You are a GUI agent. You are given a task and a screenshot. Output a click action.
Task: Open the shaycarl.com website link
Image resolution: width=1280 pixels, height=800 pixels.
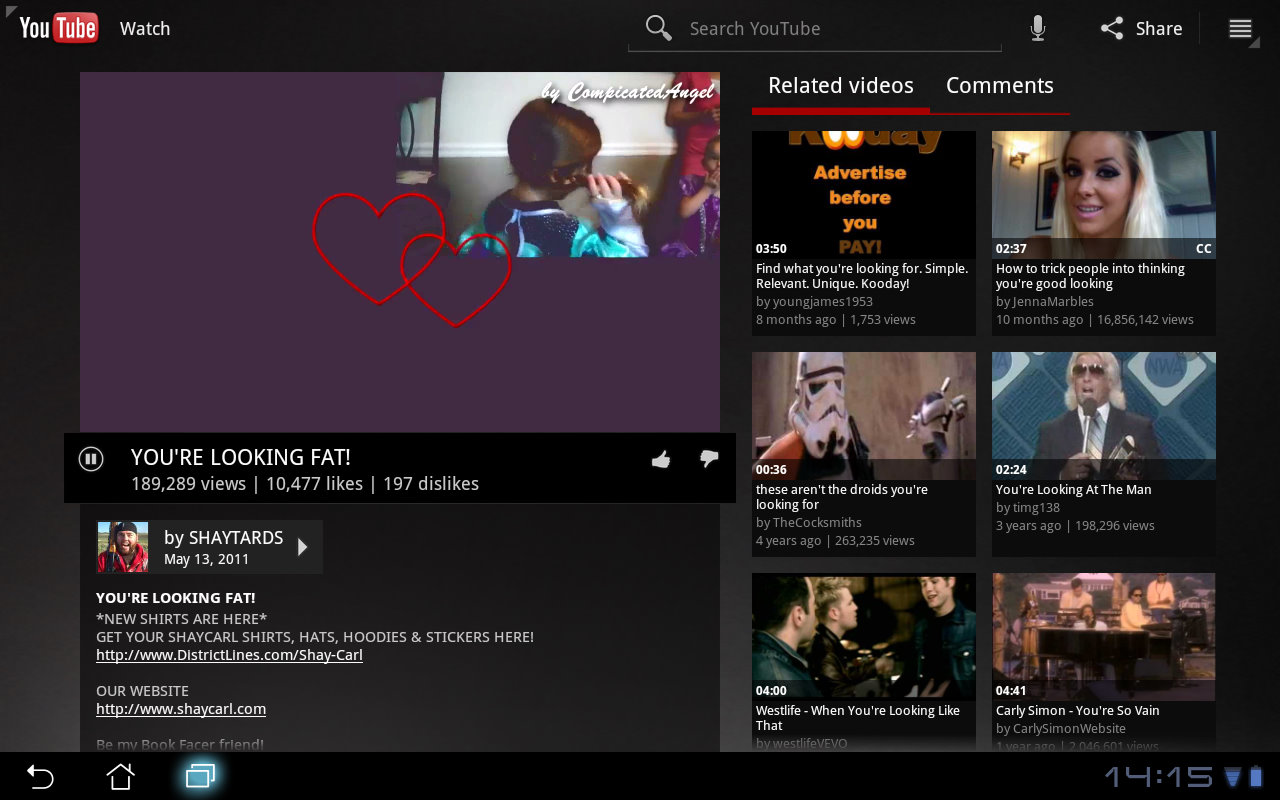181,710
